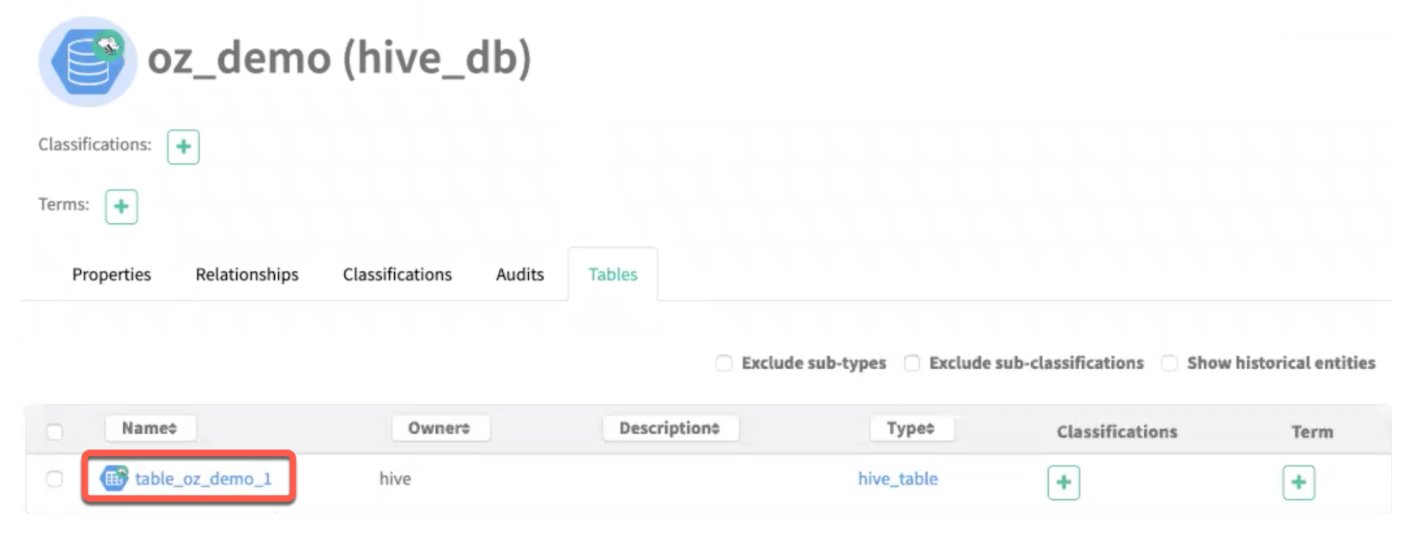
Task: Sort the table by Name column
Action: (150, 428)
